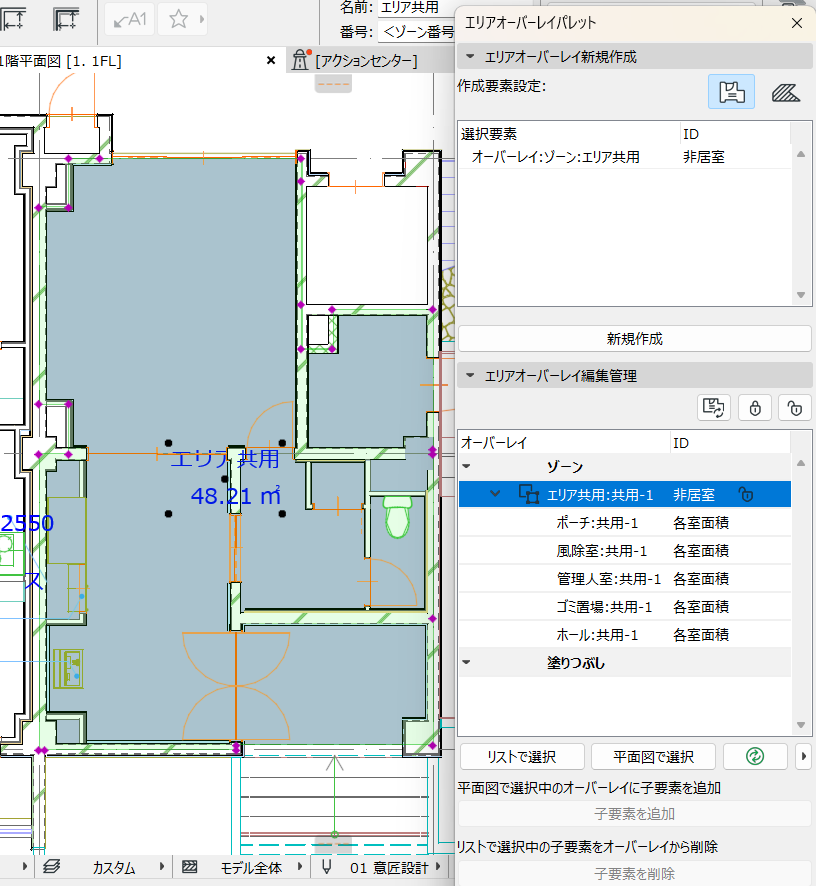This screenshot has width=816, height=886.
Task: Select the オーバーレイ:ゾーン:エリア共用 row in selected elements
Action: (624, 157)
